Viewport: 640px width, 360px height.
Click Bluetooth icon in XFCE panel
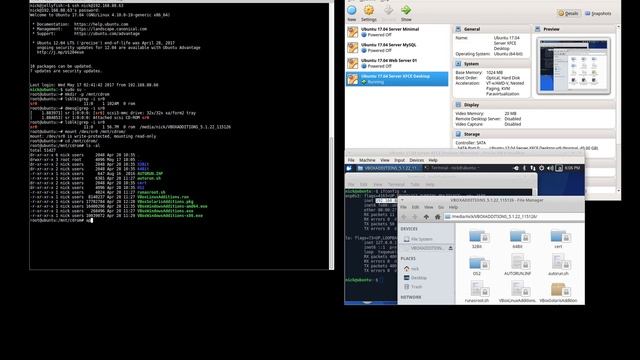pos(525,168)
